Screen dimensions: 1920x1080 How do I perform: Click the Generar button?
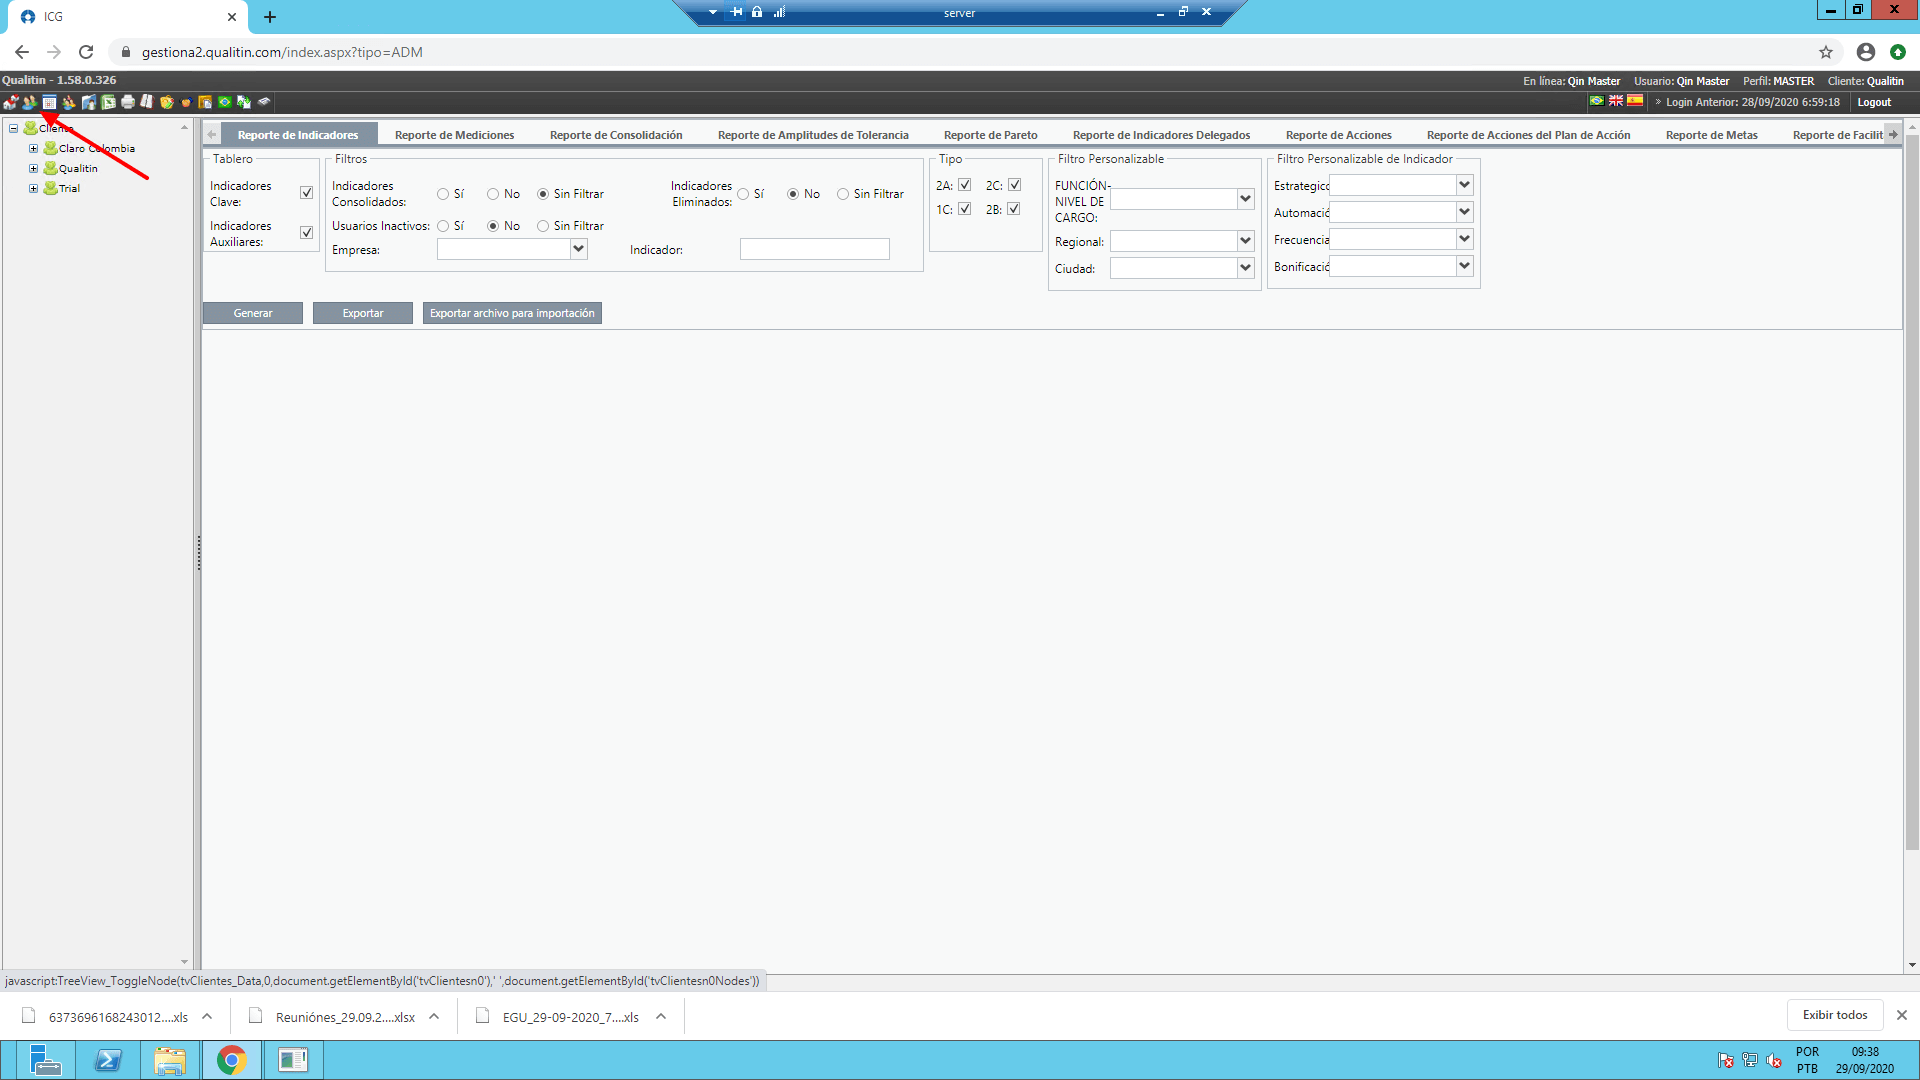[253, 313]
